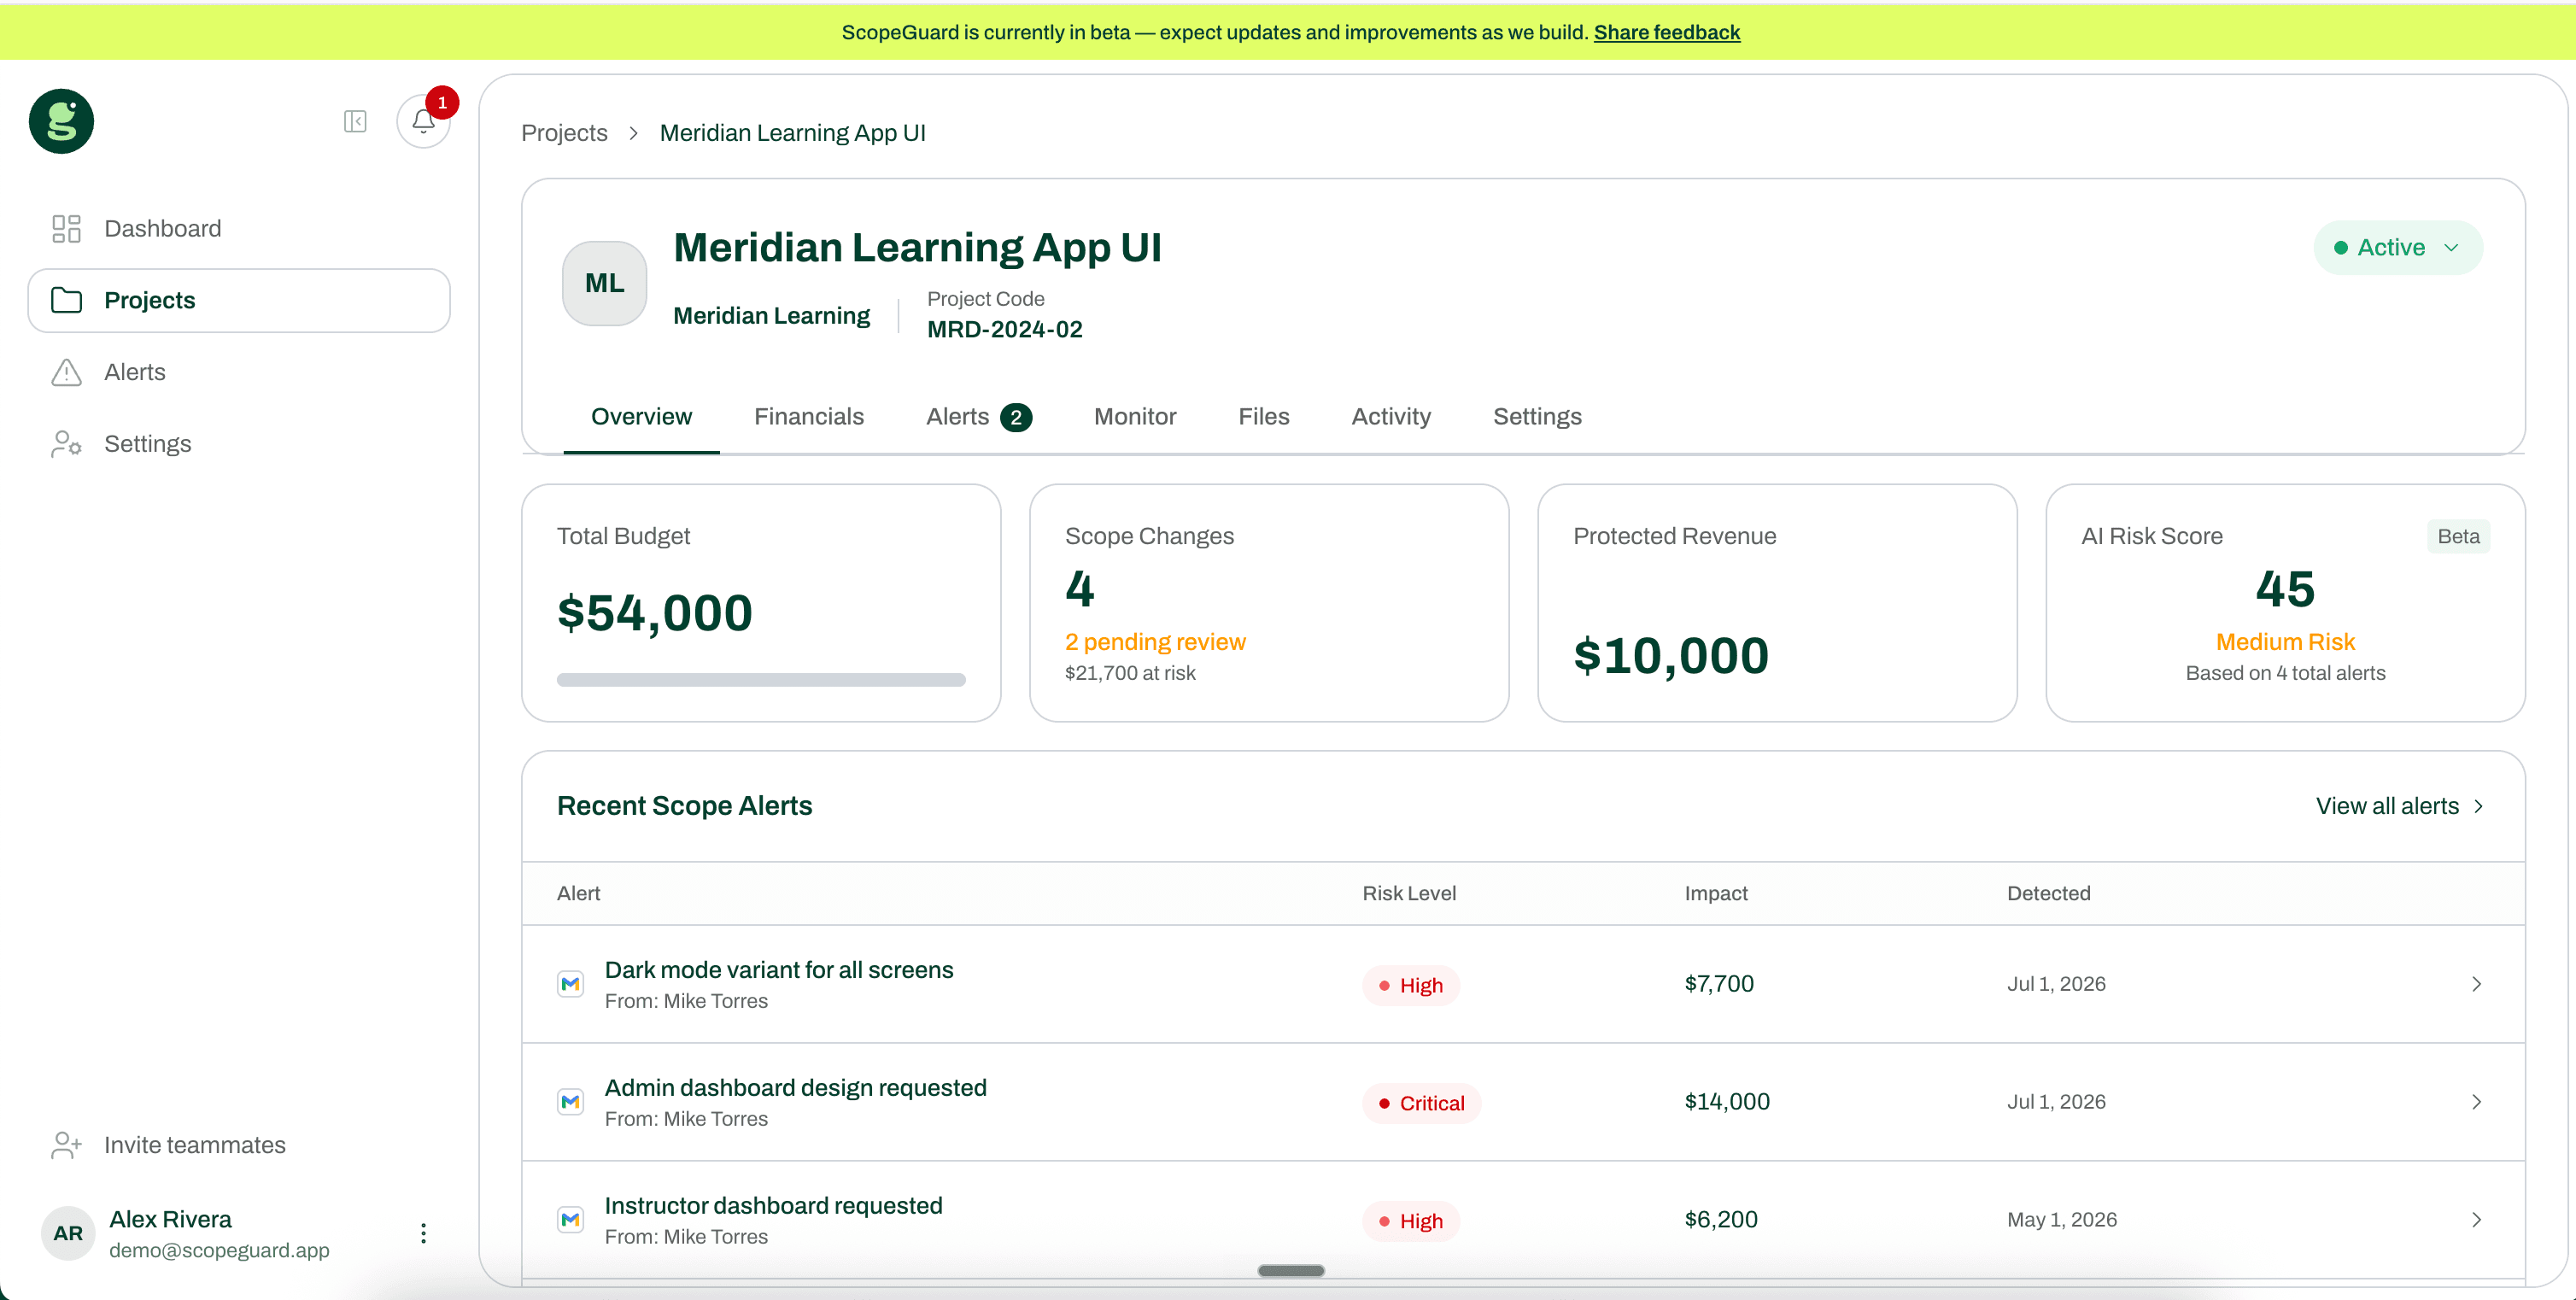Click the ML project avatar
Viewport: 2576px width, 1300px height.
[x=604, y=283]
